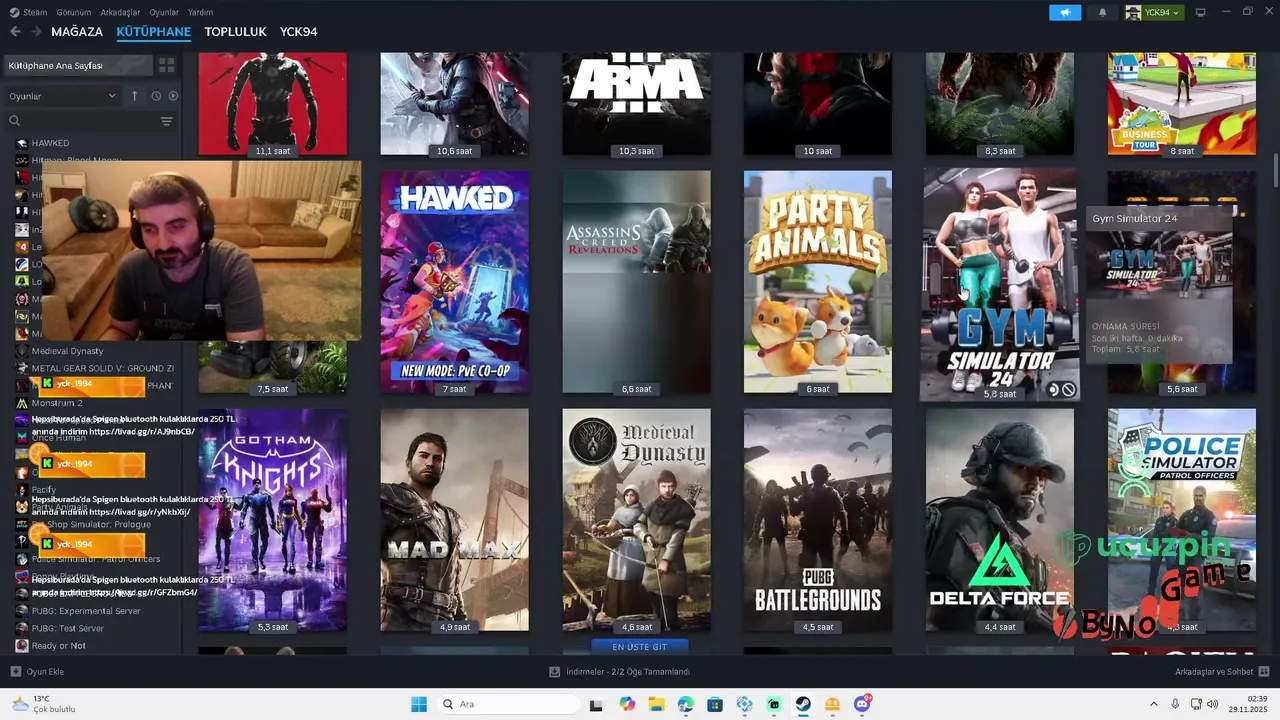Expand the Oyunlar filter dropdown
The height and width of the screenshot is (720, 1280).
pos(62,96)
